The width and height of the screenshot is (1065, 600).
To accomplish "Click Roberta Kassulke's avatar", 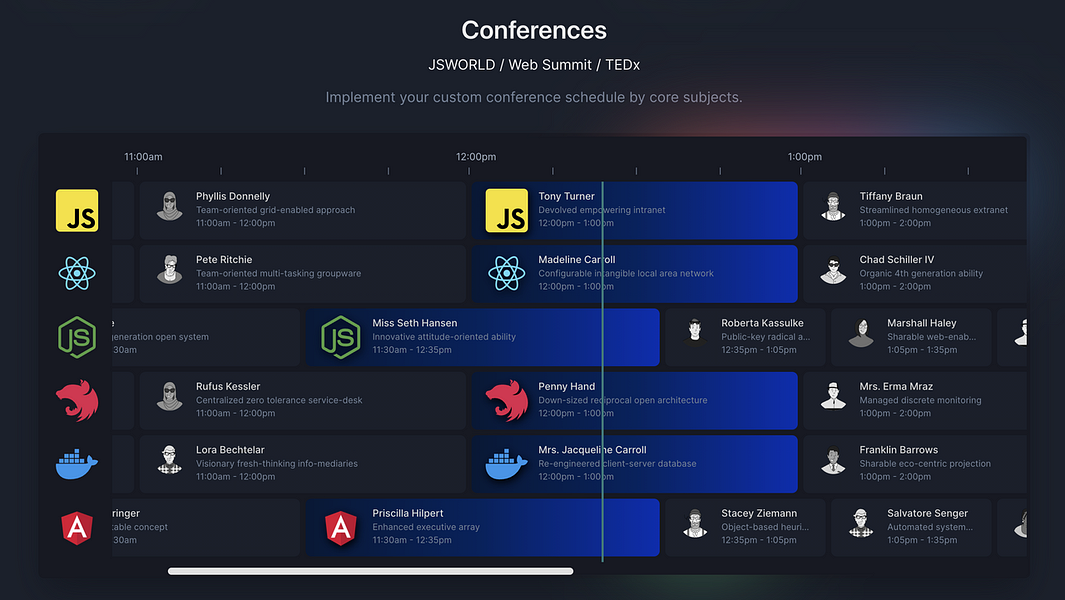I will [x=695, y=333].
